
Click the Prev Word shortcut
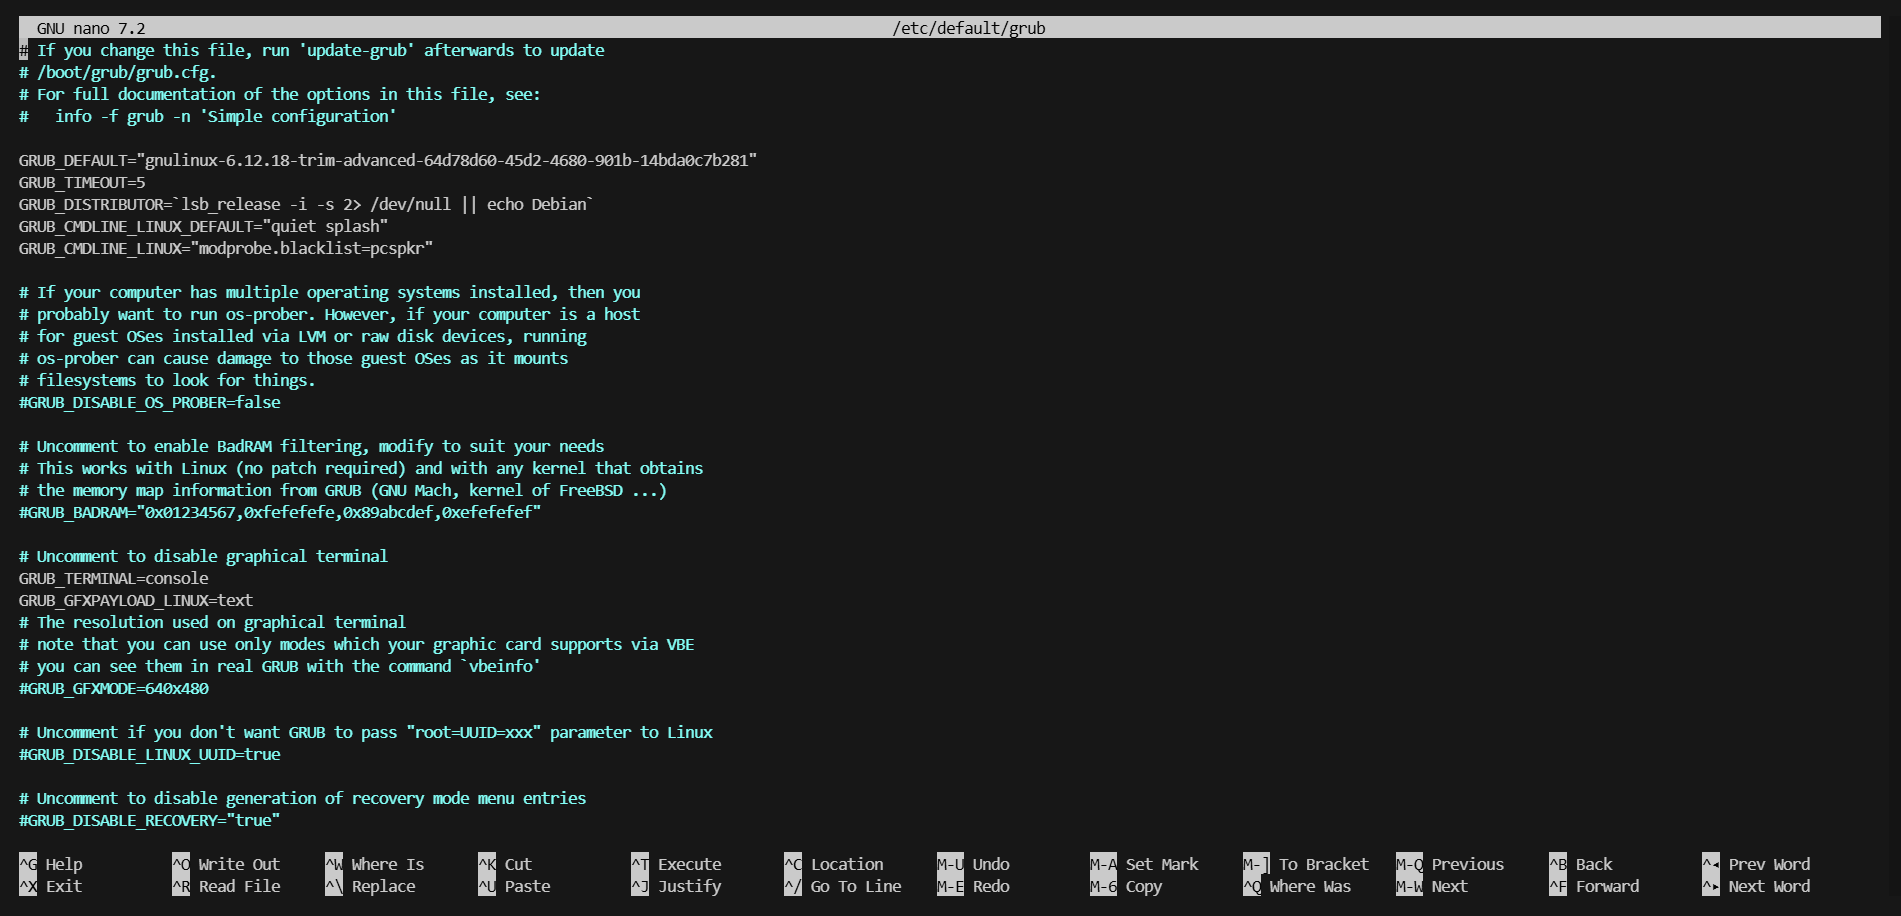pyautogui.click(x=1756, y=864)
